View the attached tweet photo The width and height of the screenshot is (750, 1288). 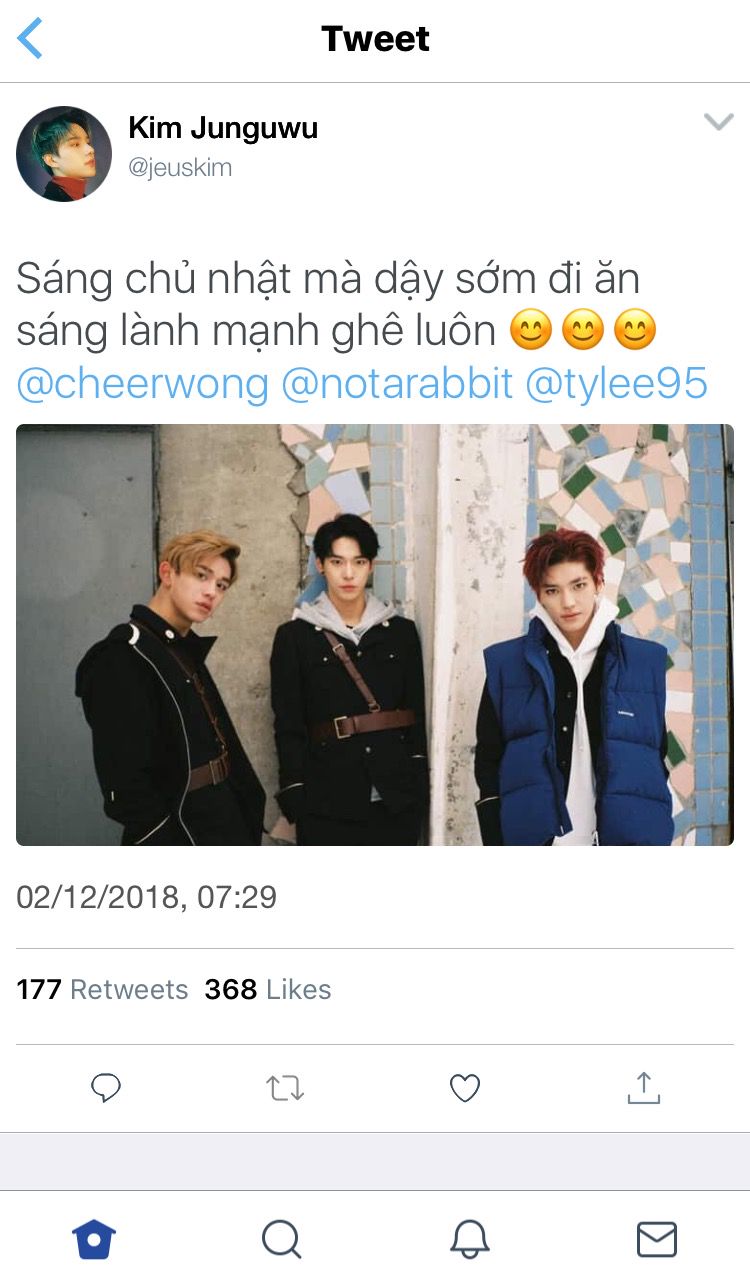375,635
